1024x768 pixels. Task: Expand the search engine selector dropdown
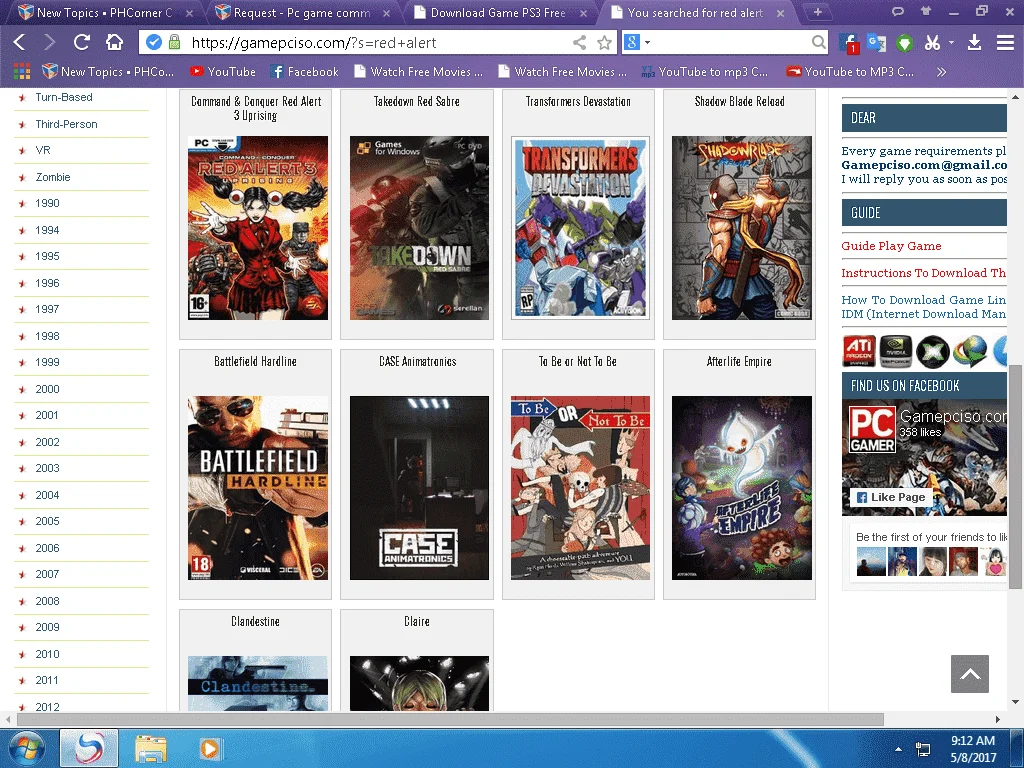tap(647, 42)
